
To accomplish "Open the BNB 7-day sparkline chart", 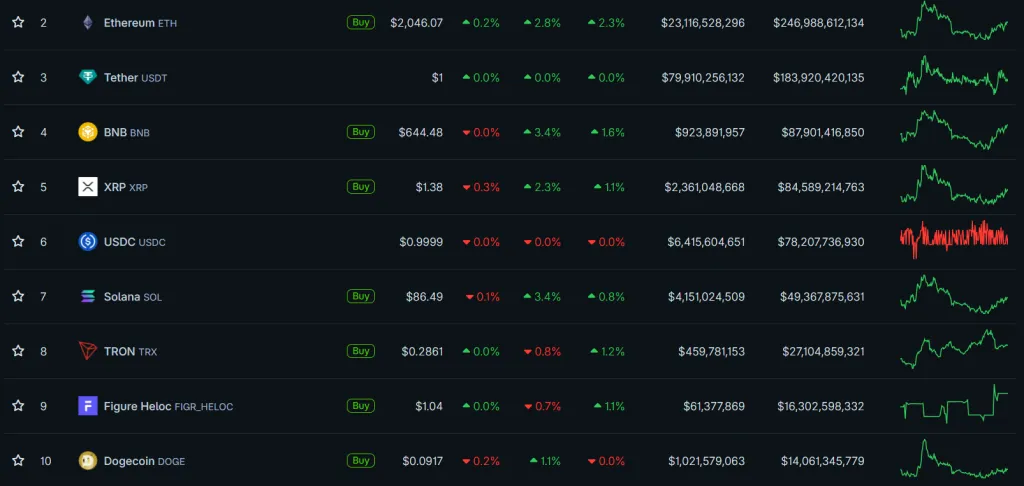I will pos(954,130).
